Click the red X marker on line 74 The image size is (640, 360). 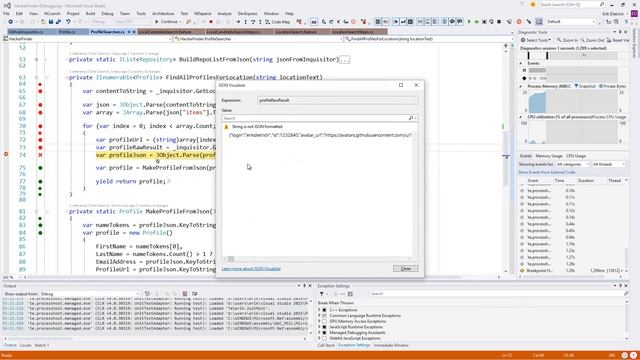tap(40, 155)
